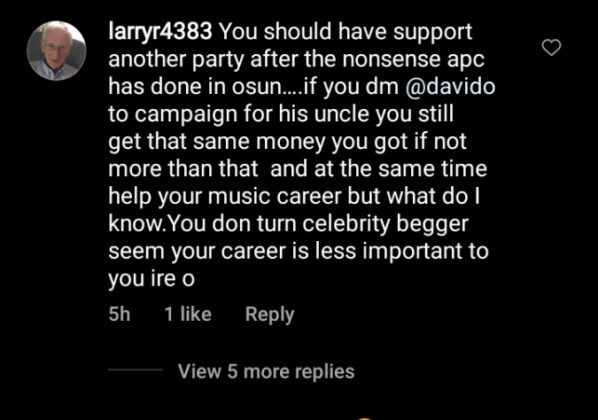Reply to larryr4383's comment

click(270, 315)
